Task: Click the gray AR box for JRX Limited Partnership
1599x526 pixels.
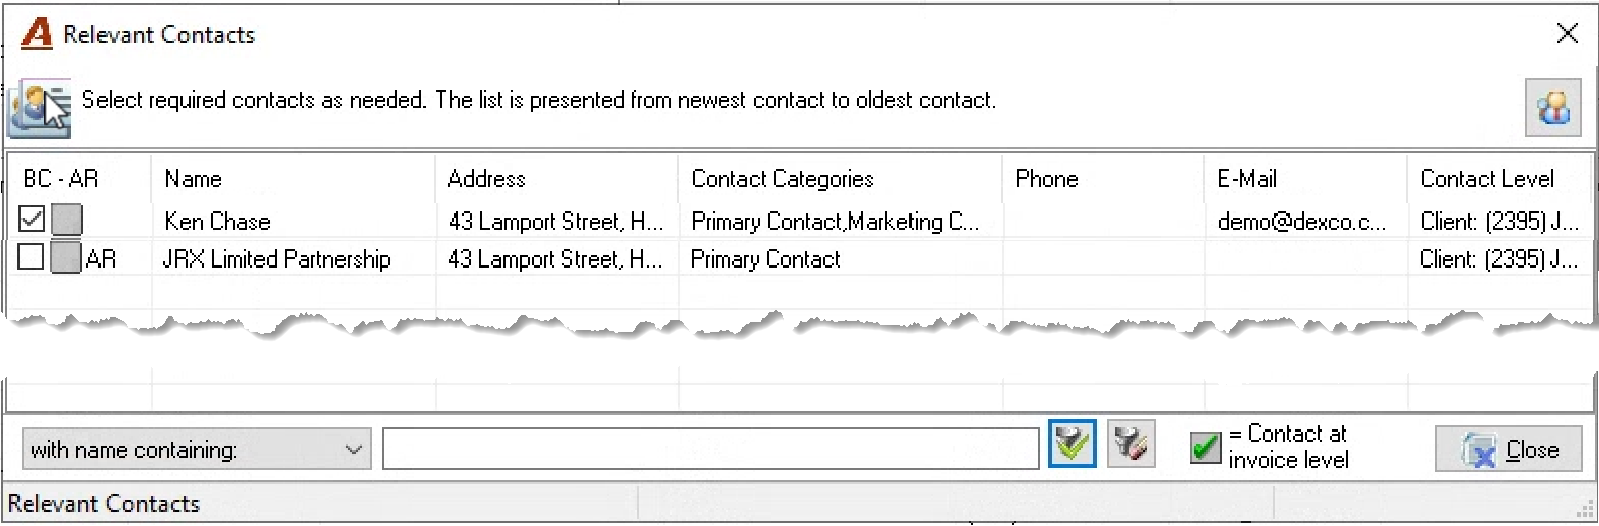Action: point(66,258)
